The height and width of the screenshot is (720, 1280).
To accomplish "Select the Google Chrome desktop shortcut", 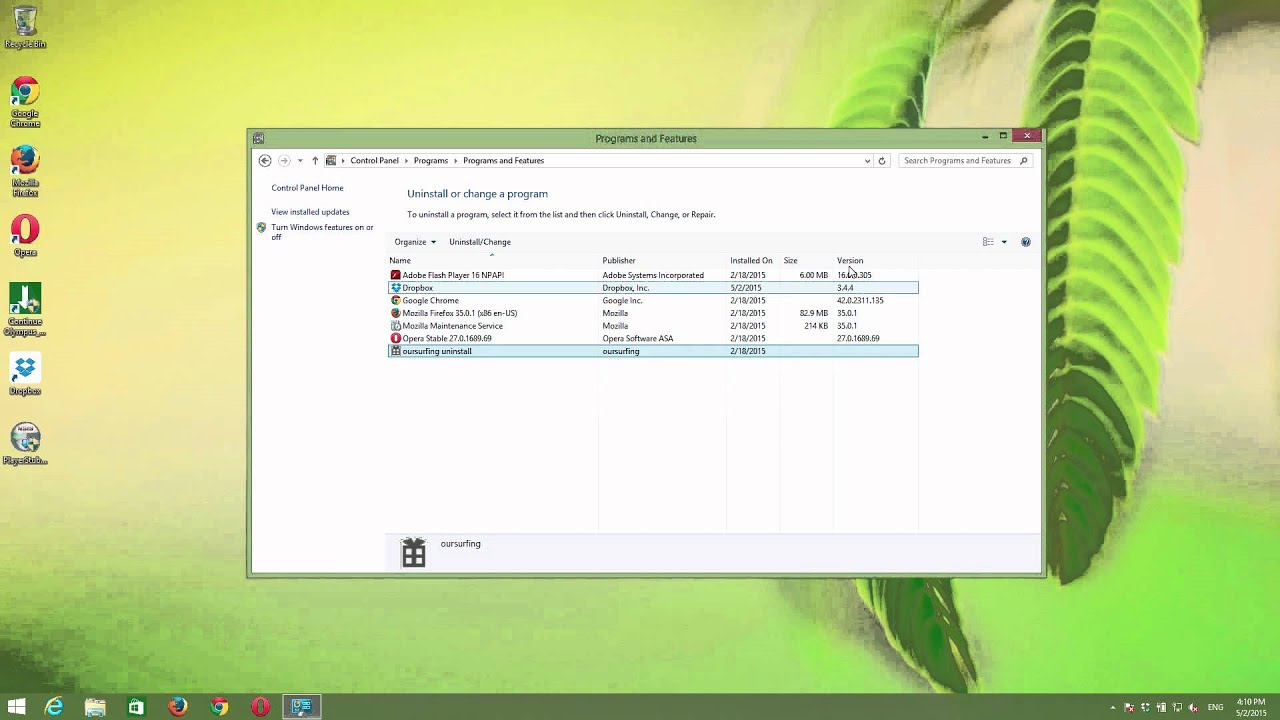I will tap(25, 103).
